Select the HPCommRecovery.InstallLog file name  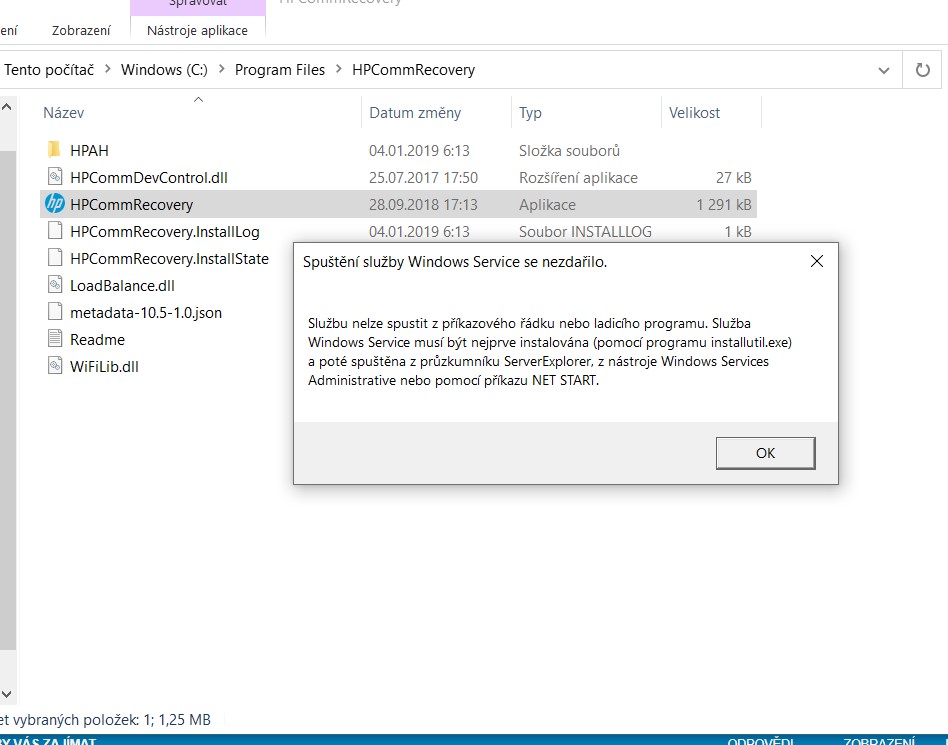coord(164,232)
